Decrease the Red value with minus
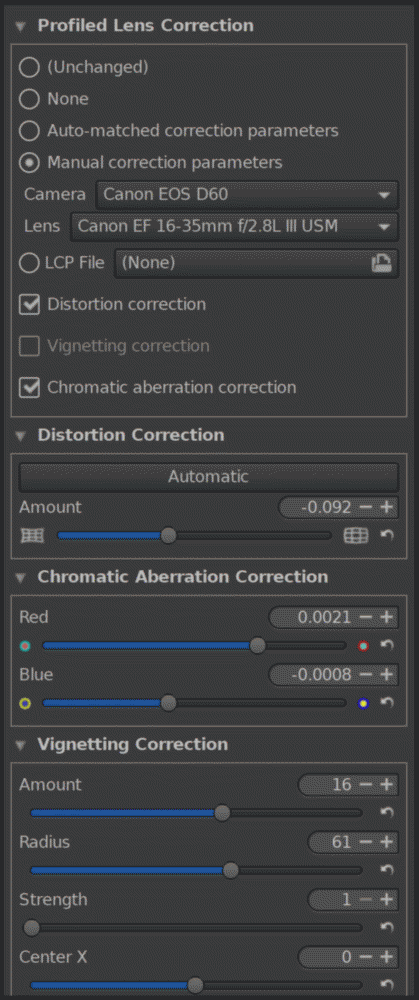This screenshot has height=1000, width=419. 365,617
